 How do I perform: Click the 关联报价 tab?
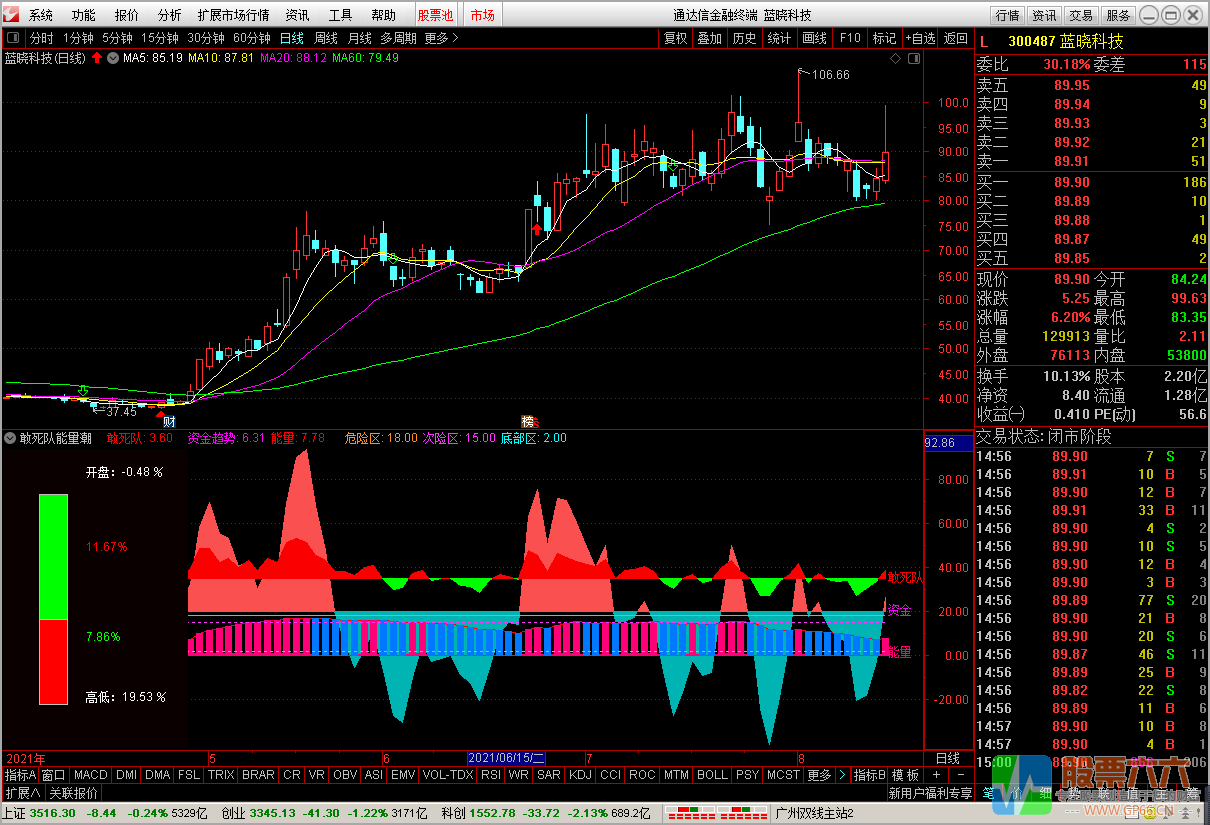click(x=73, y=793)
